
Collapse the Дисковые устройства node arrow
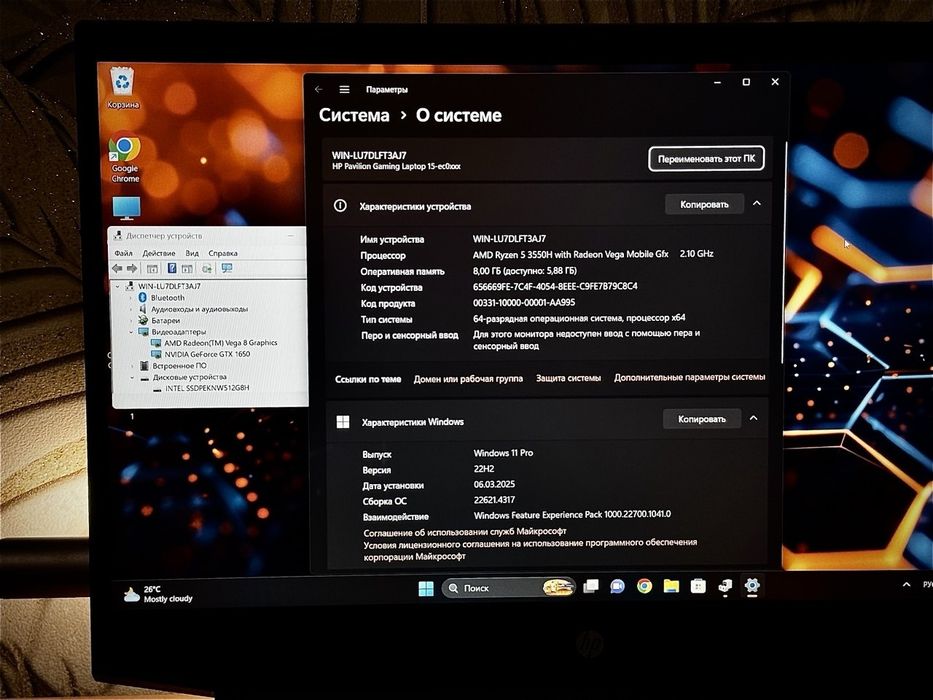point(132,377)
